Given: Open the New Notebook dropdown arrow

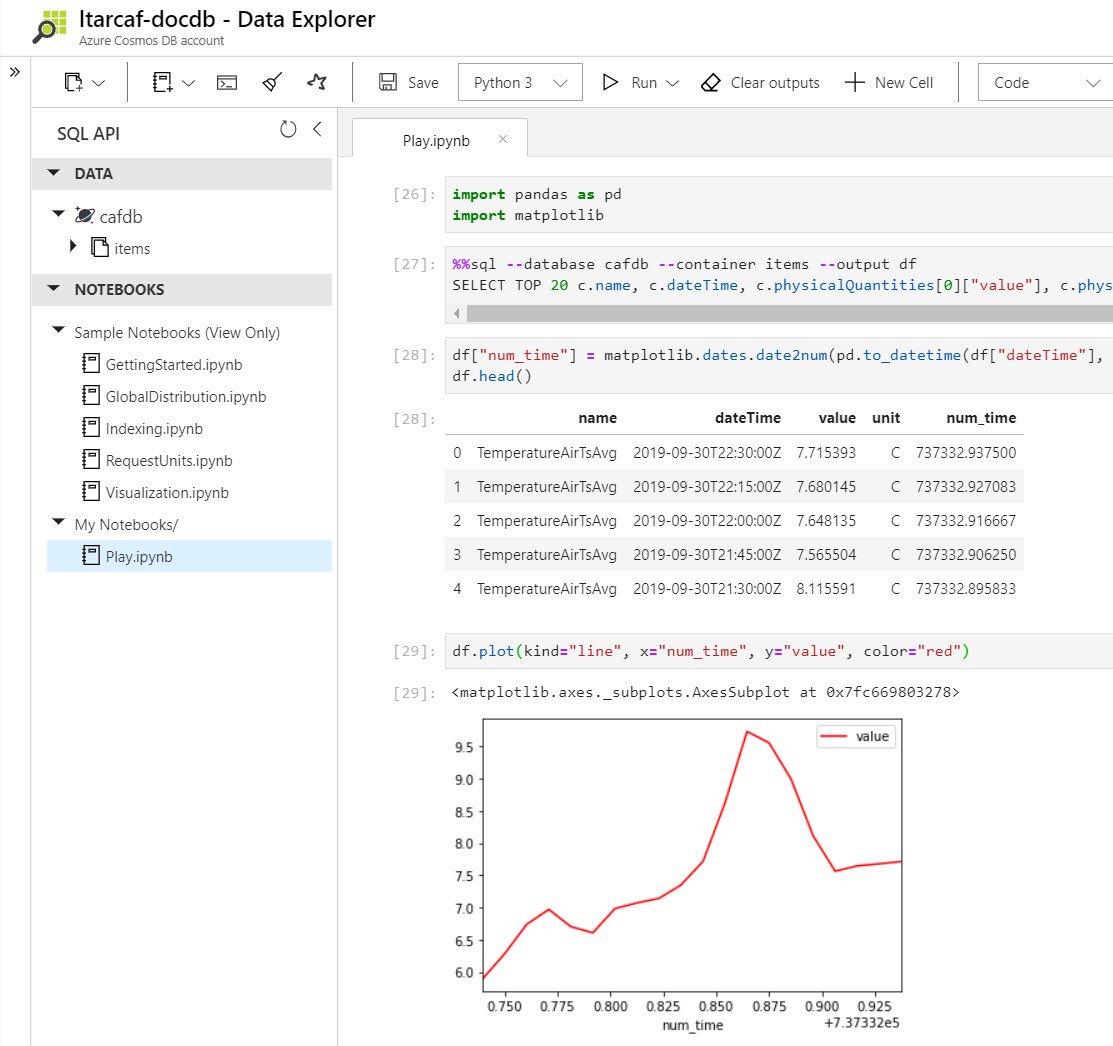Looking at the screenshot, I should [188, 83].
